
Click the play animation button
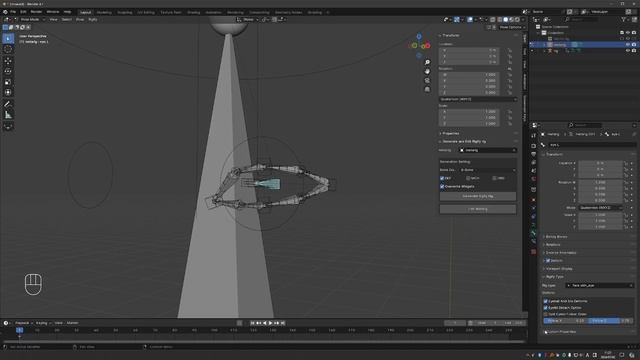point(270,323)
